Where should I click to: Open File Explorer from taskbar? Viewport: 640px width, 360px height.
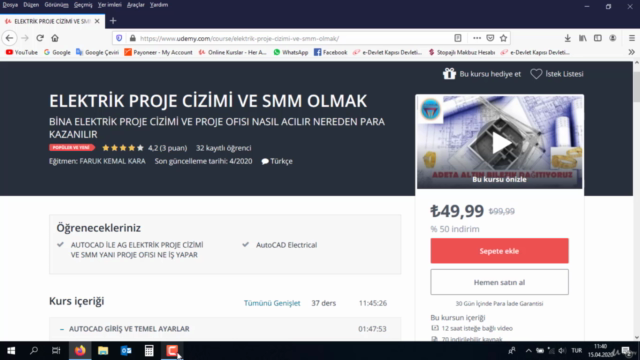click(103, 351)
